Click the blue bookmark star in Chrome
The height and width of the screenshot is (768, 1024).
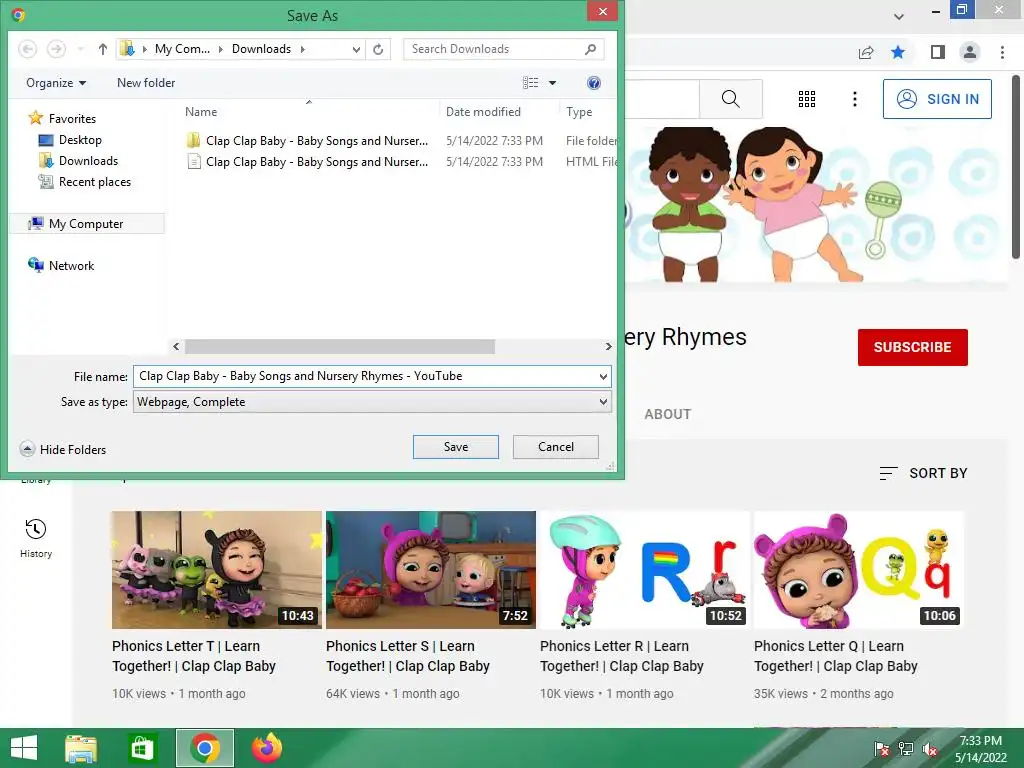coord(898,52)
